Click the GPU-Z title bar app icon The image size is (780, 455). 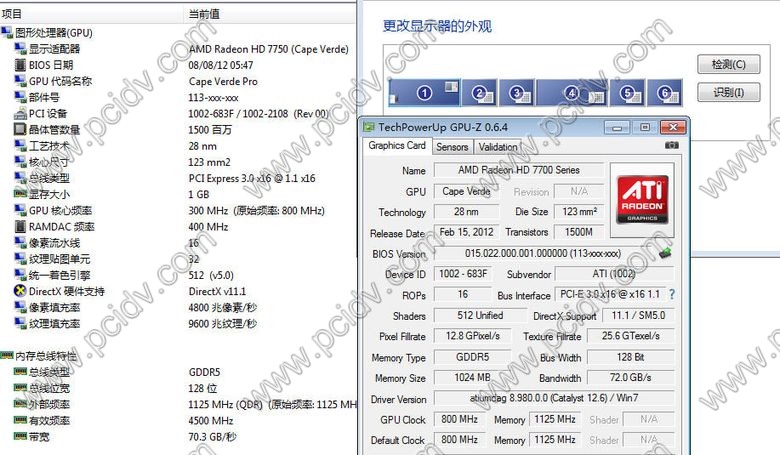[x=369, y=127]
